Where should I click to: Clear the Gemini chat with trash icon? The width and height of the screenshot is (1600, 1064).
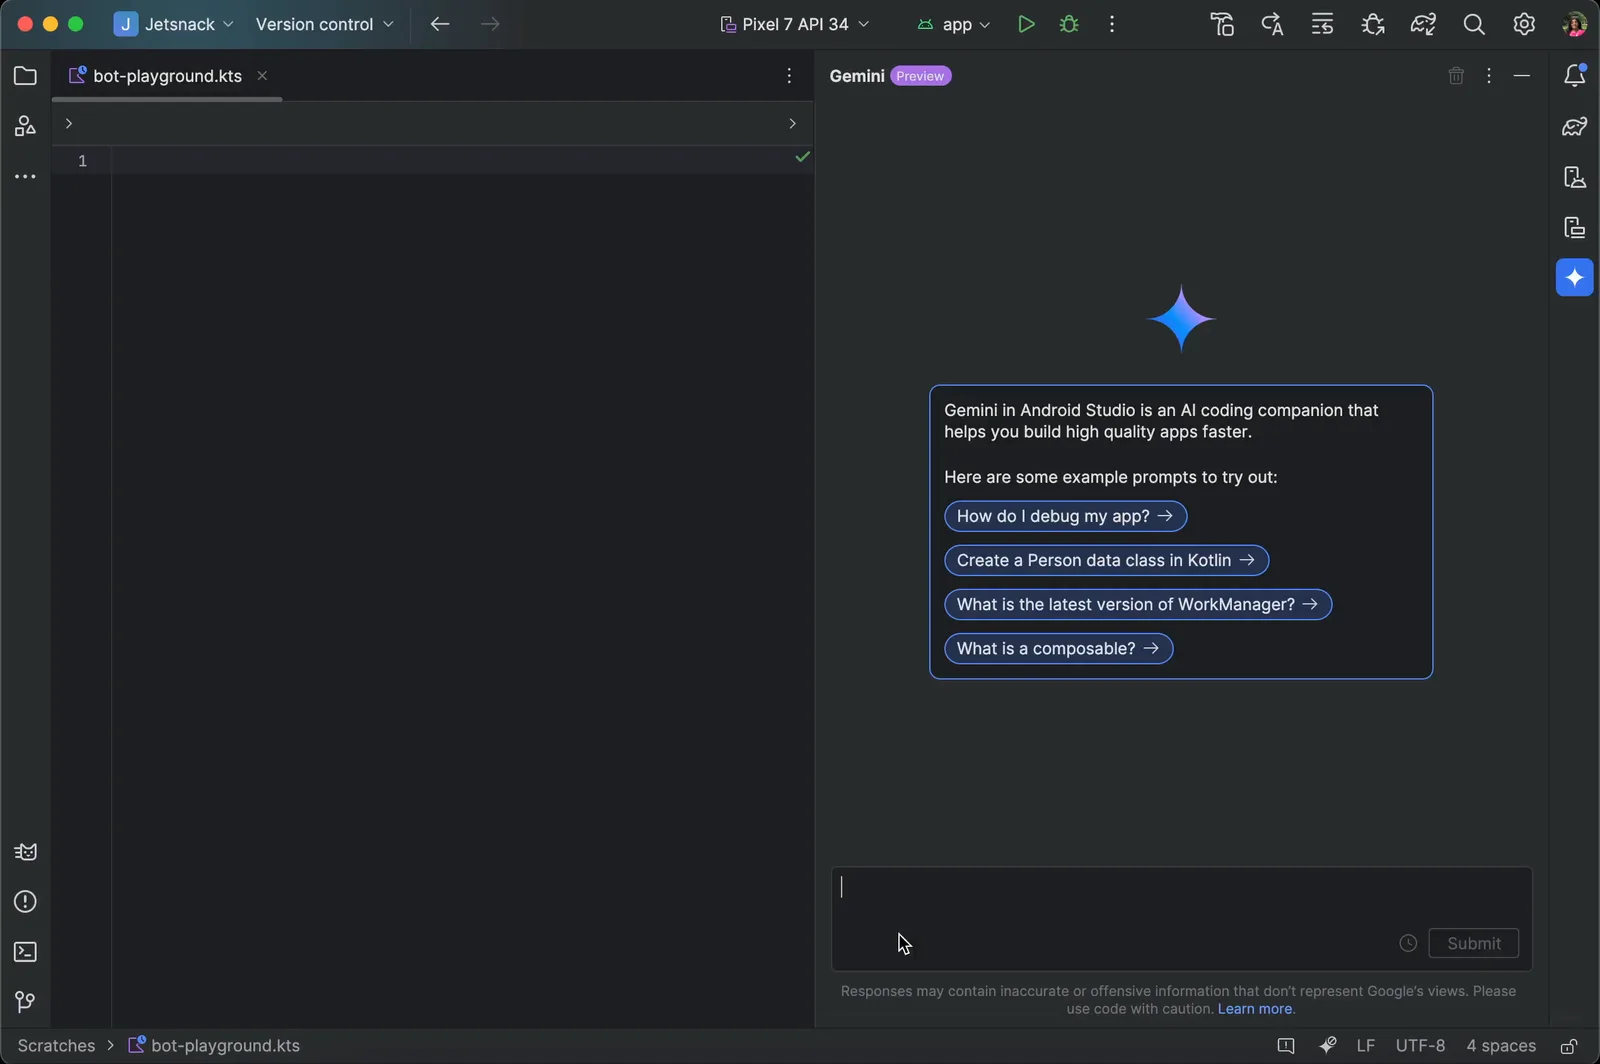tap(1456, 76)
